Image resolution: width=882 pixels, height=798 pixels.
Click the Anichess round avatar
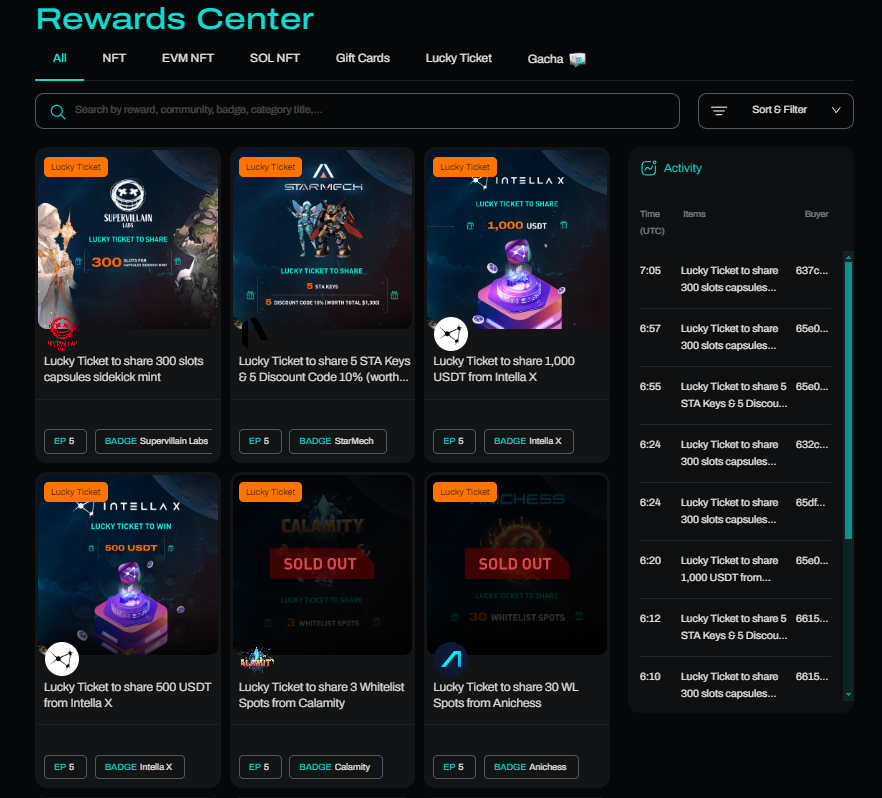(x=451, y=659)
